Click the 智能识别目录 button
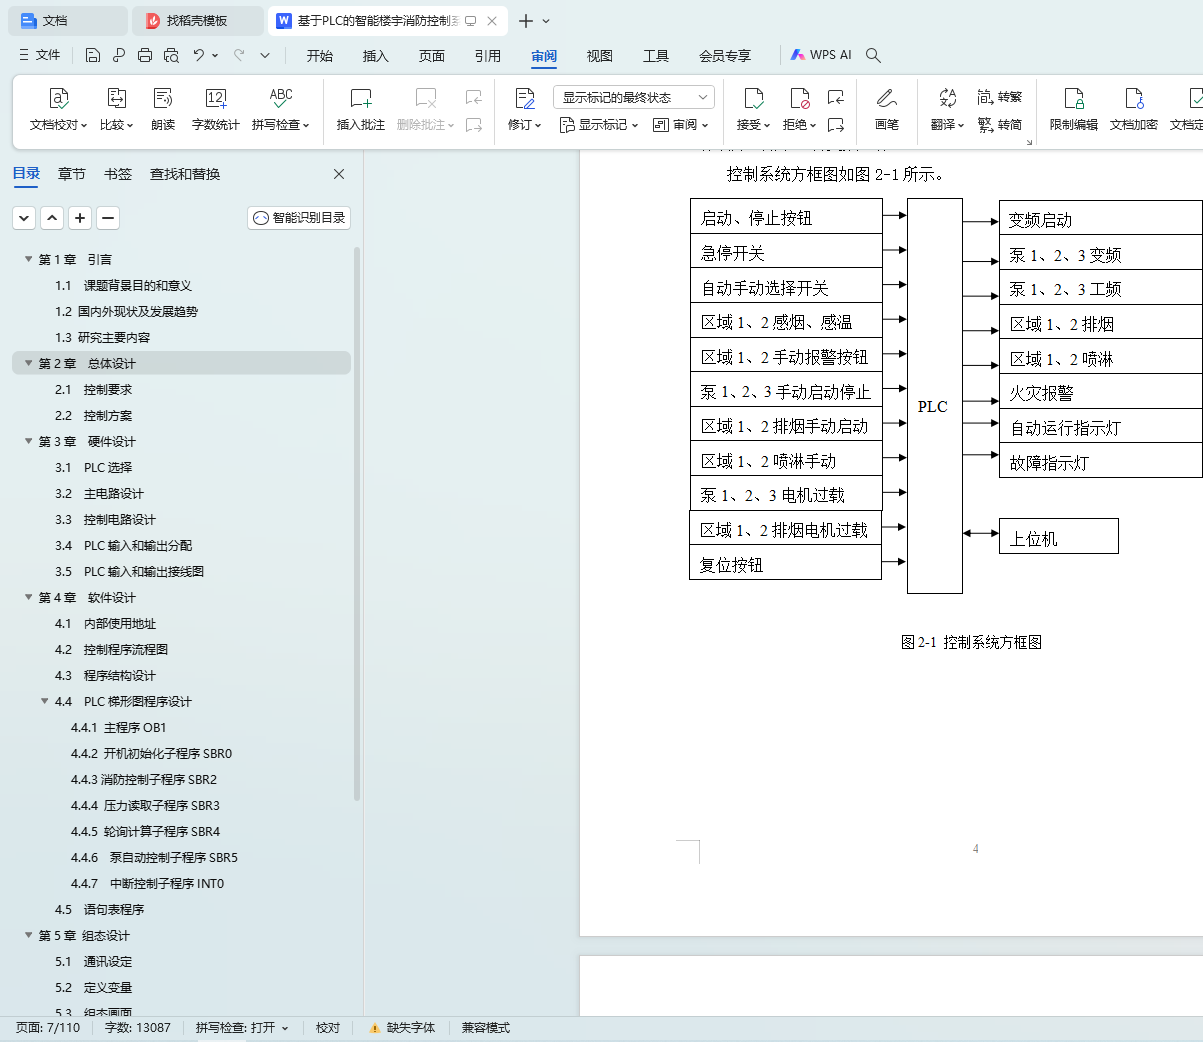 tap(299, 217)
